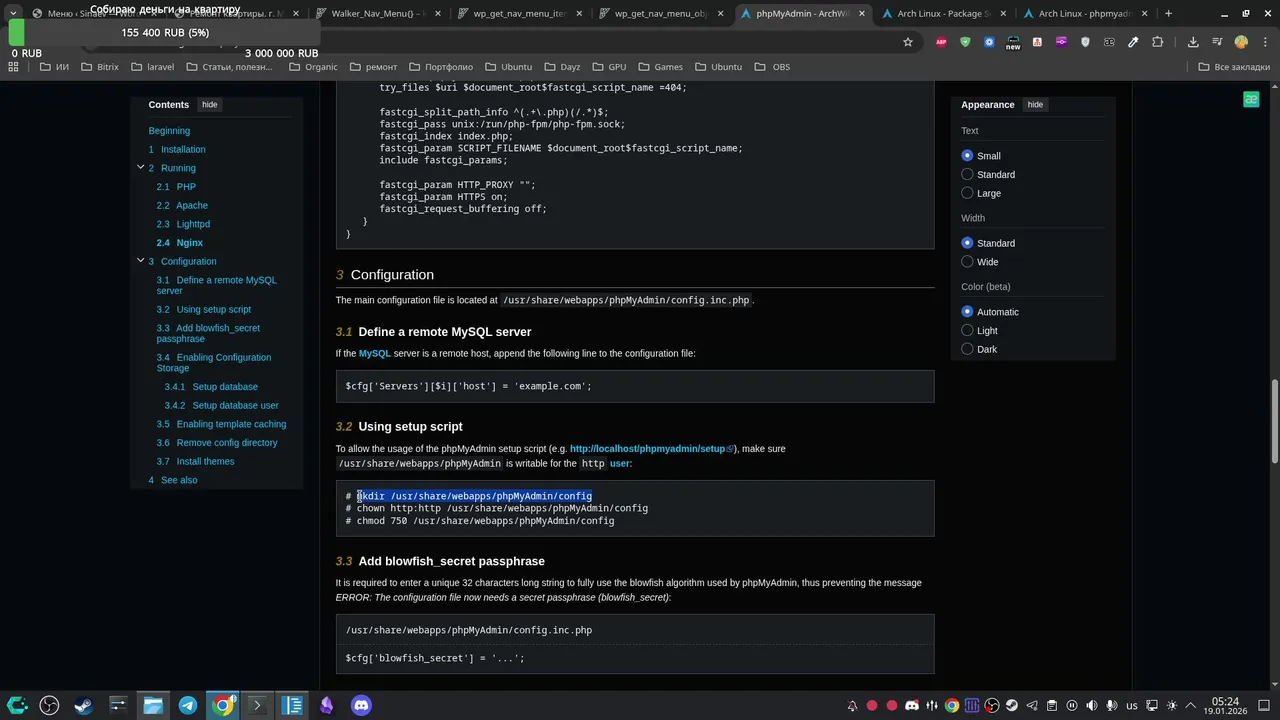Viewport: 1280px width, 720px height.
Task: Click the microphone tray icon
Action: (x=1112, y=706)
